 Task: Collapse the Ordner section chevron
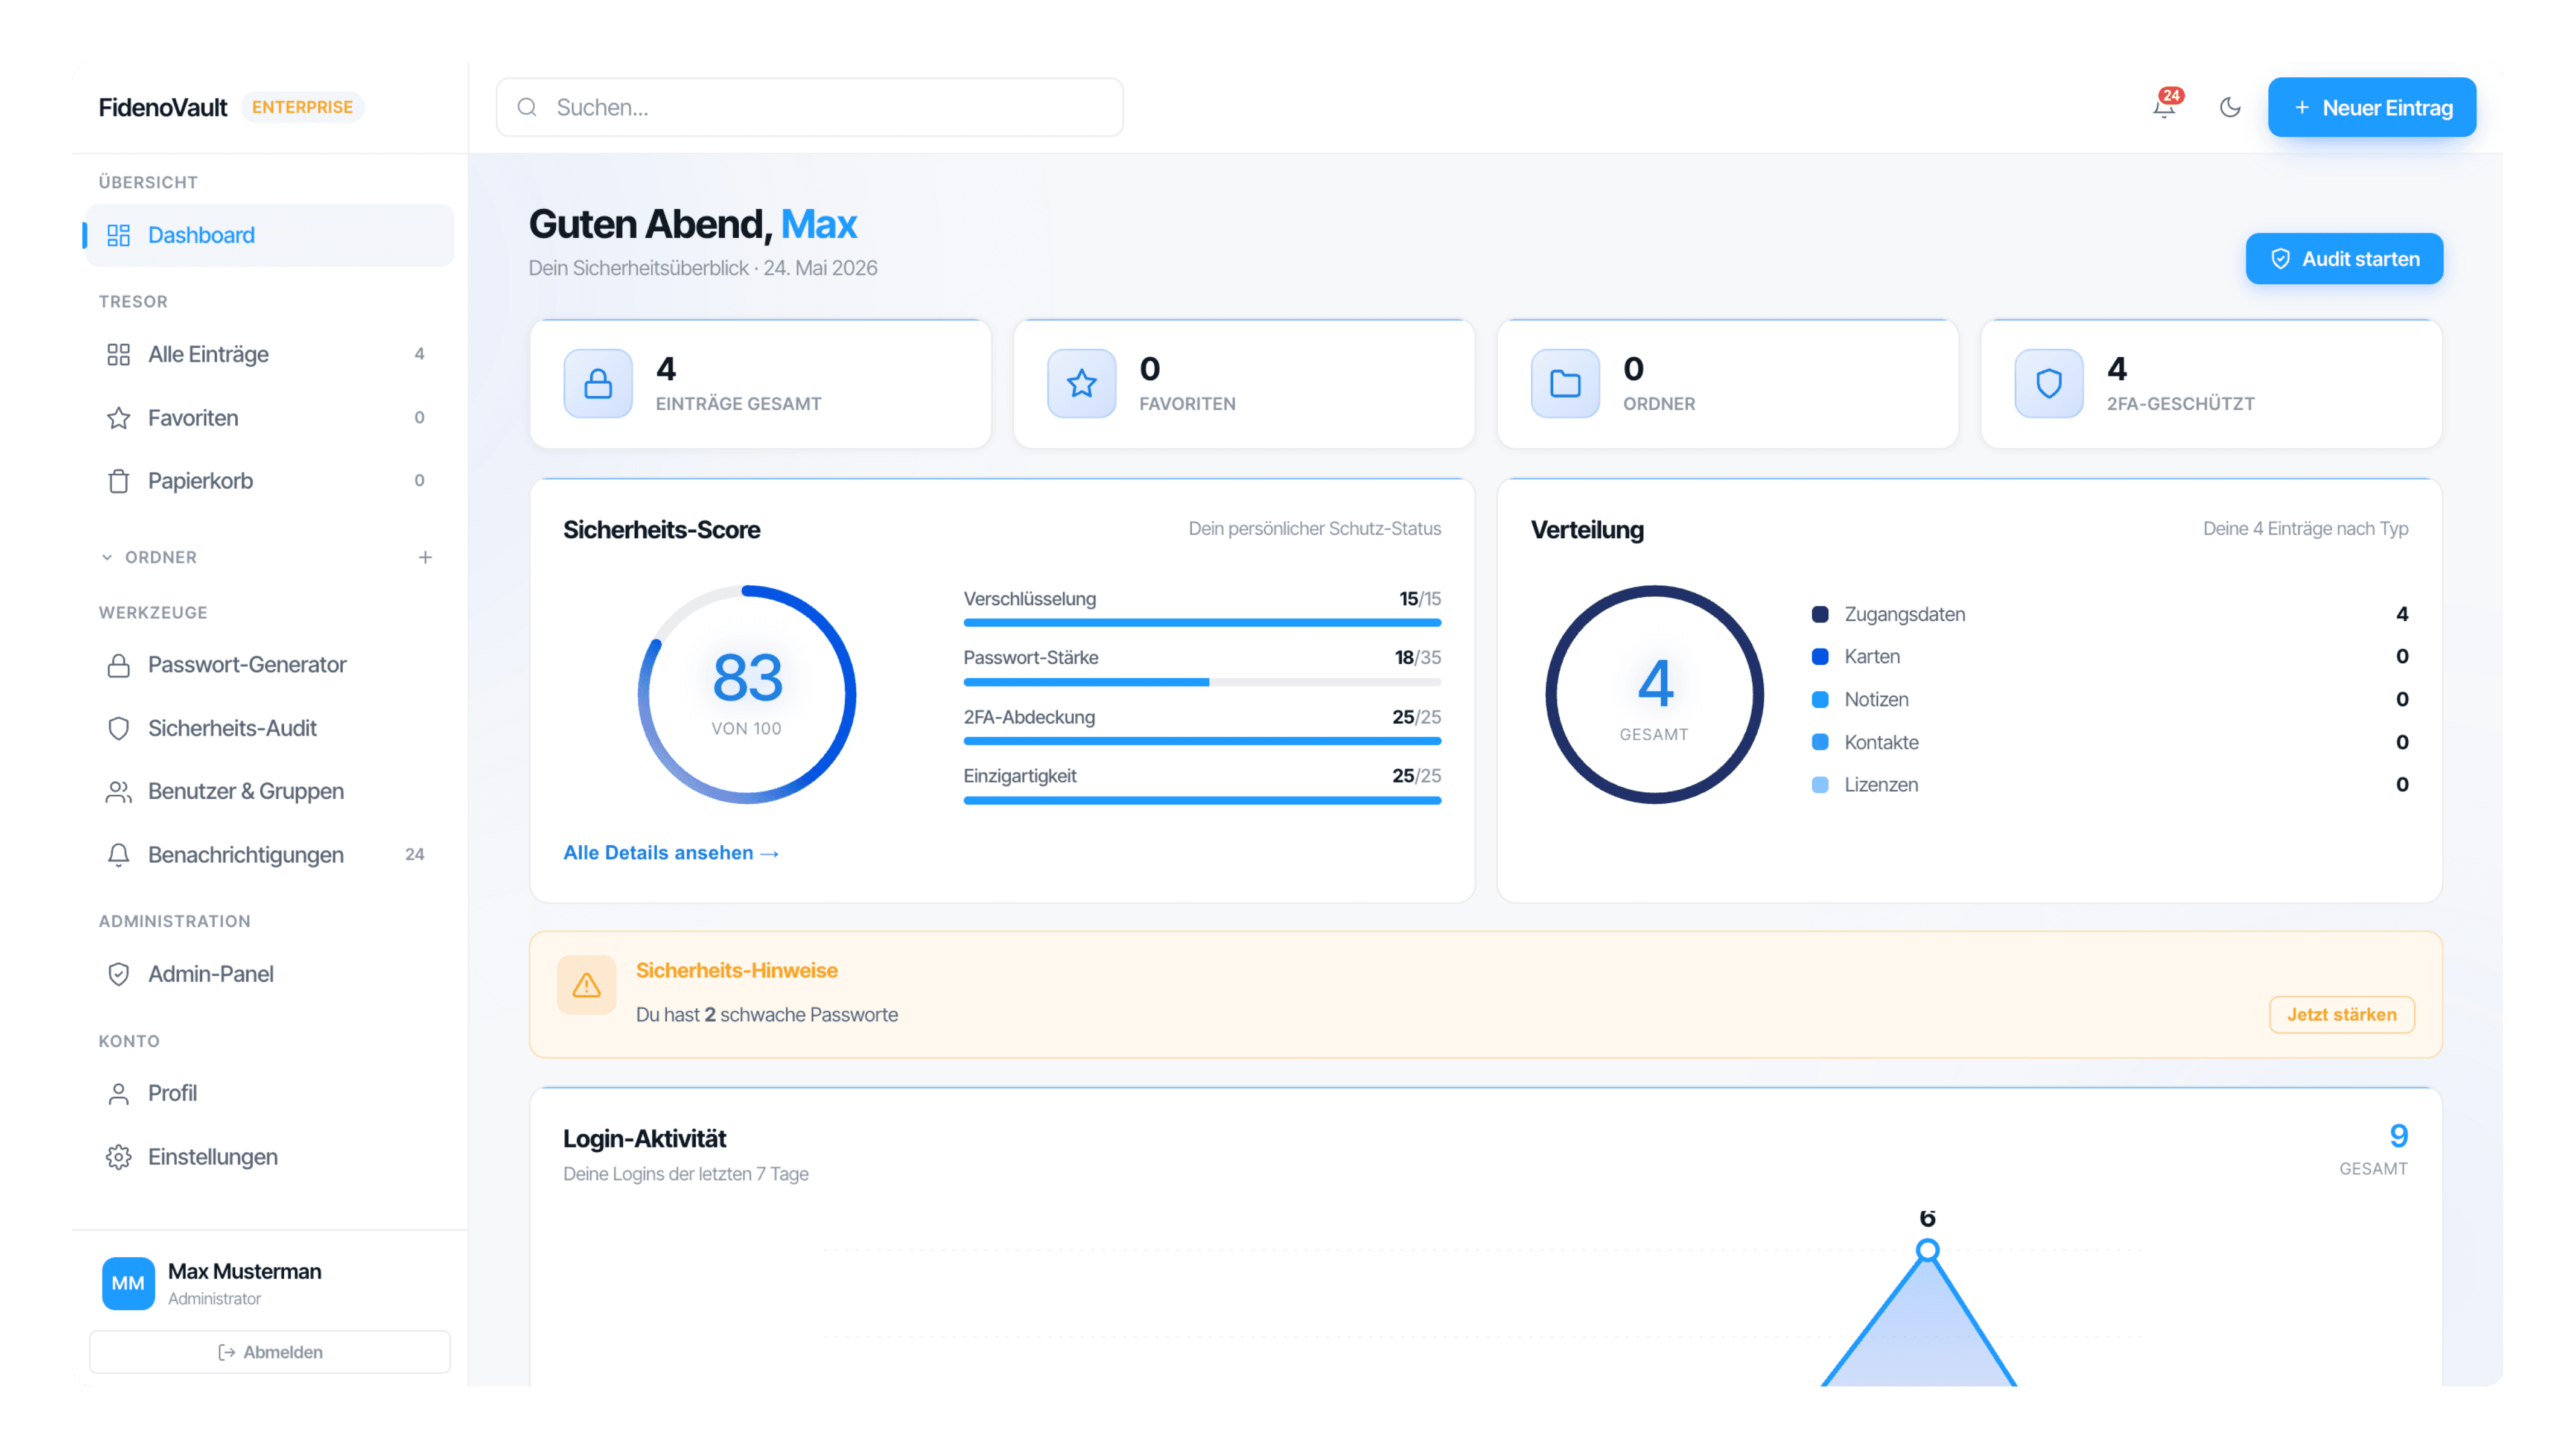point(107,557)
